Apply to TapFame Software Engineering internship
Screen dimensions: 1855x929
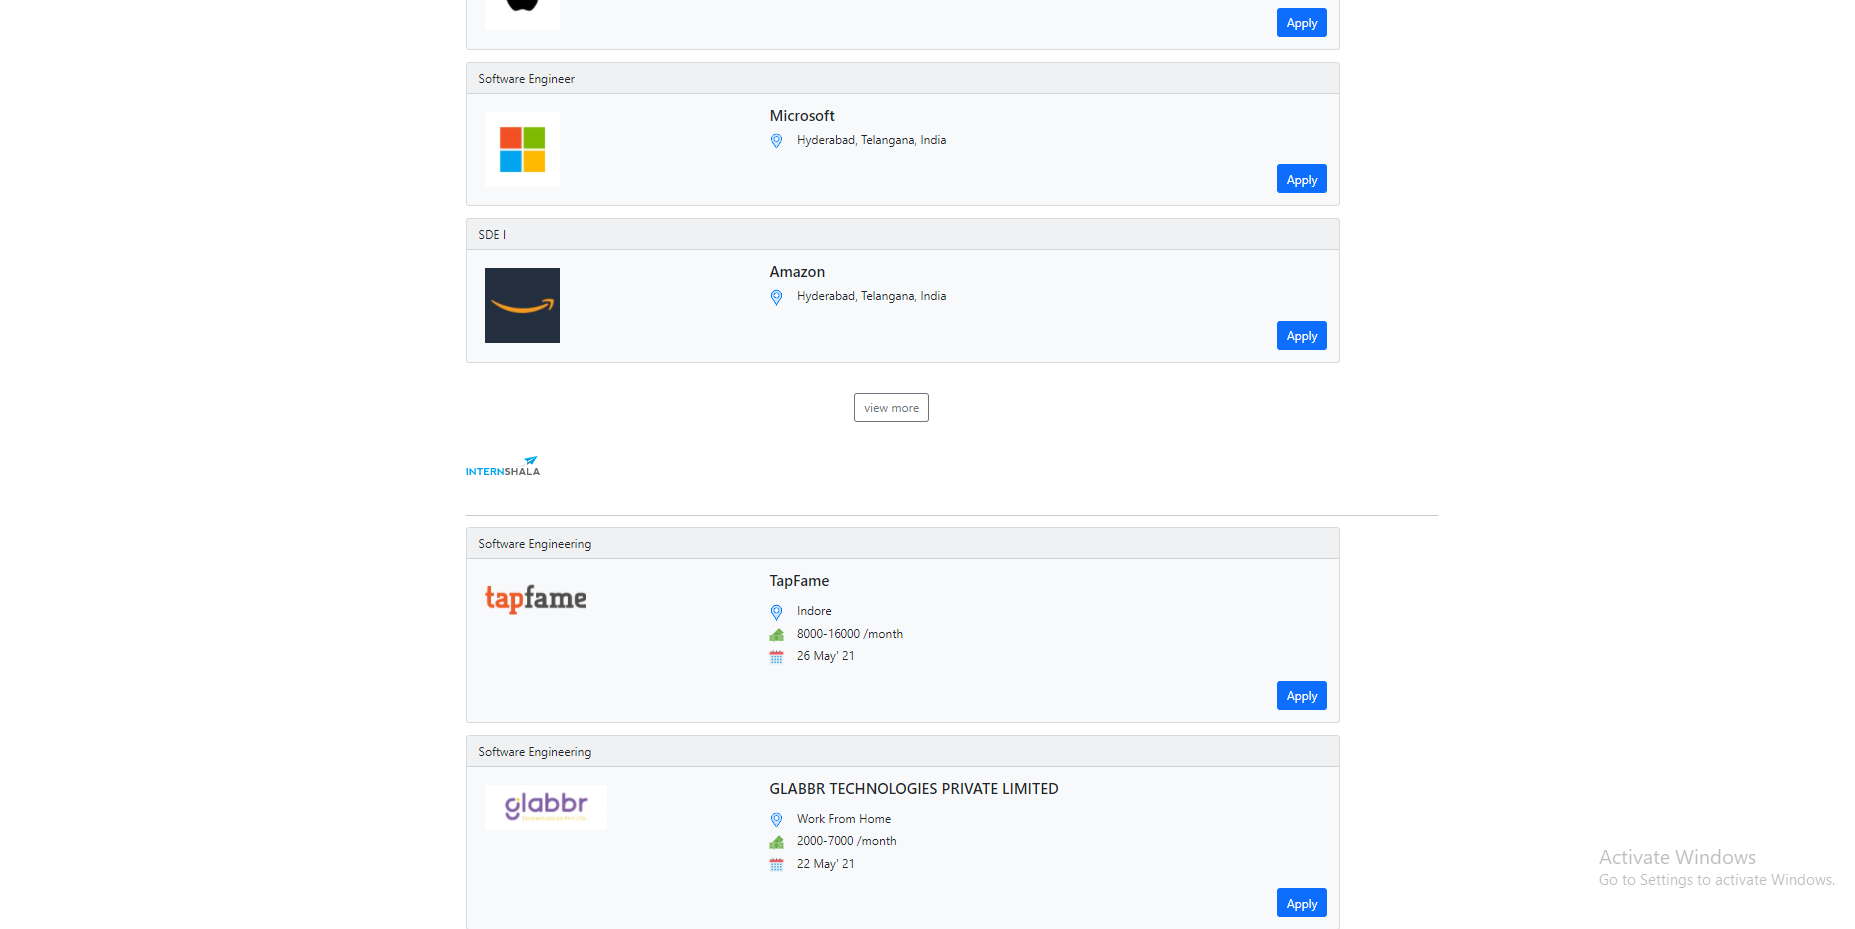tap(1301, 695)
